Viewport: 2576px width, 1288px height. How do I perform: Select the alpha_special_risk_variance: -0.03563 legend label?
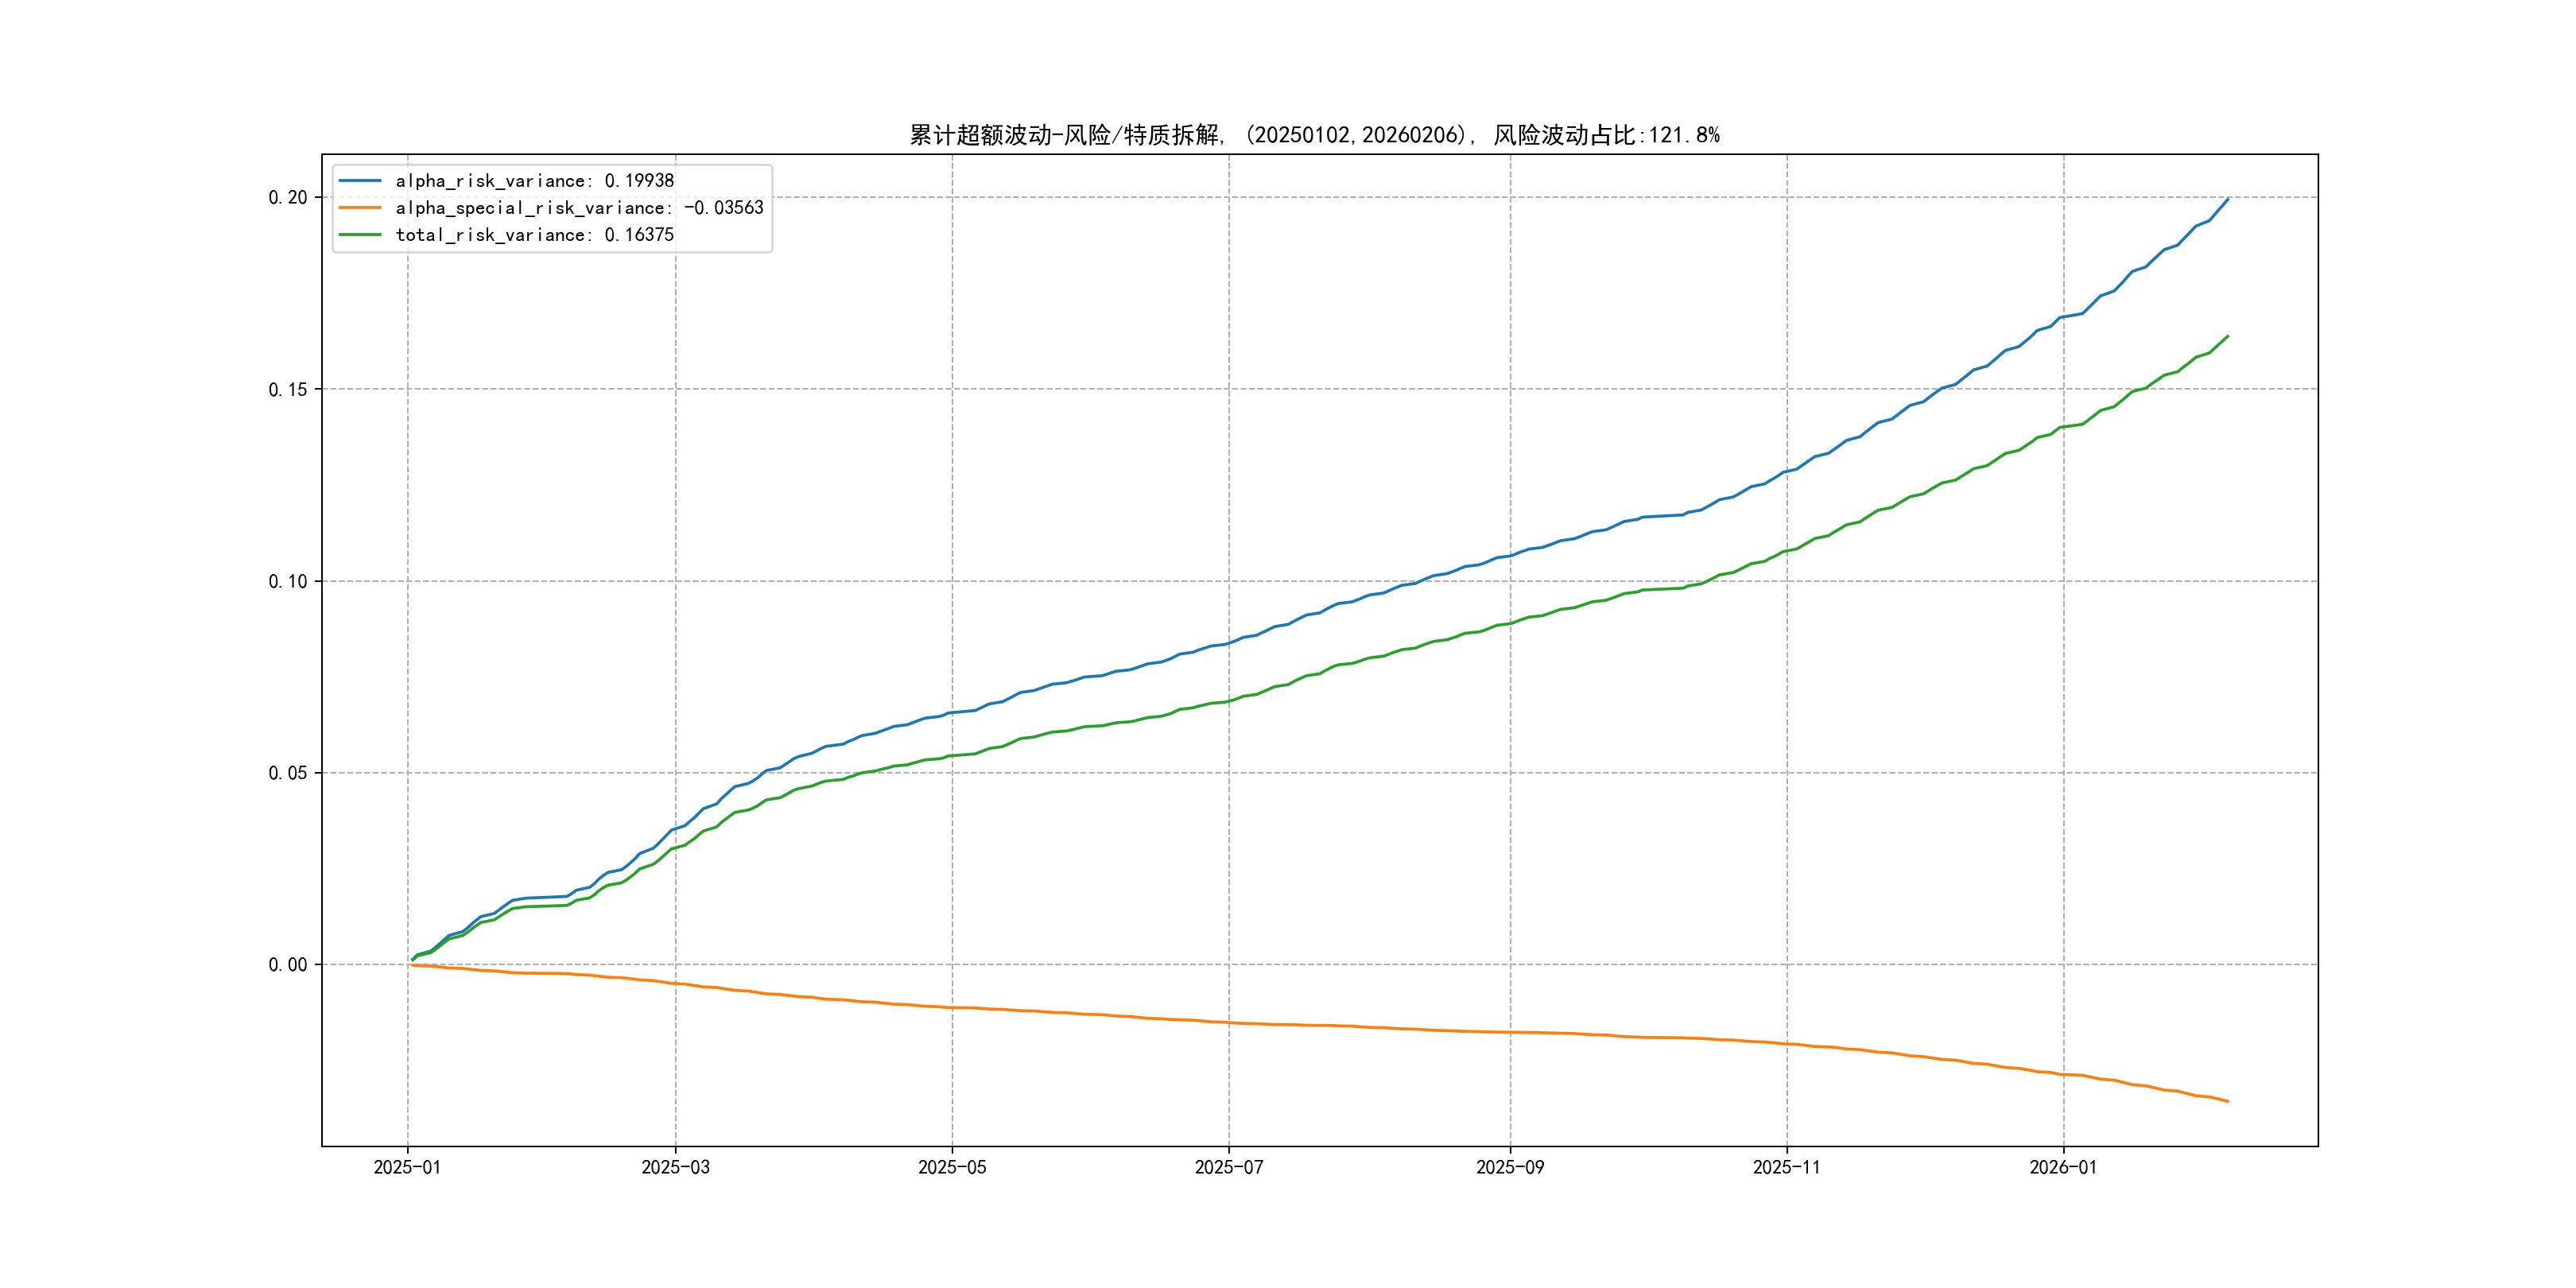(579, 208)
